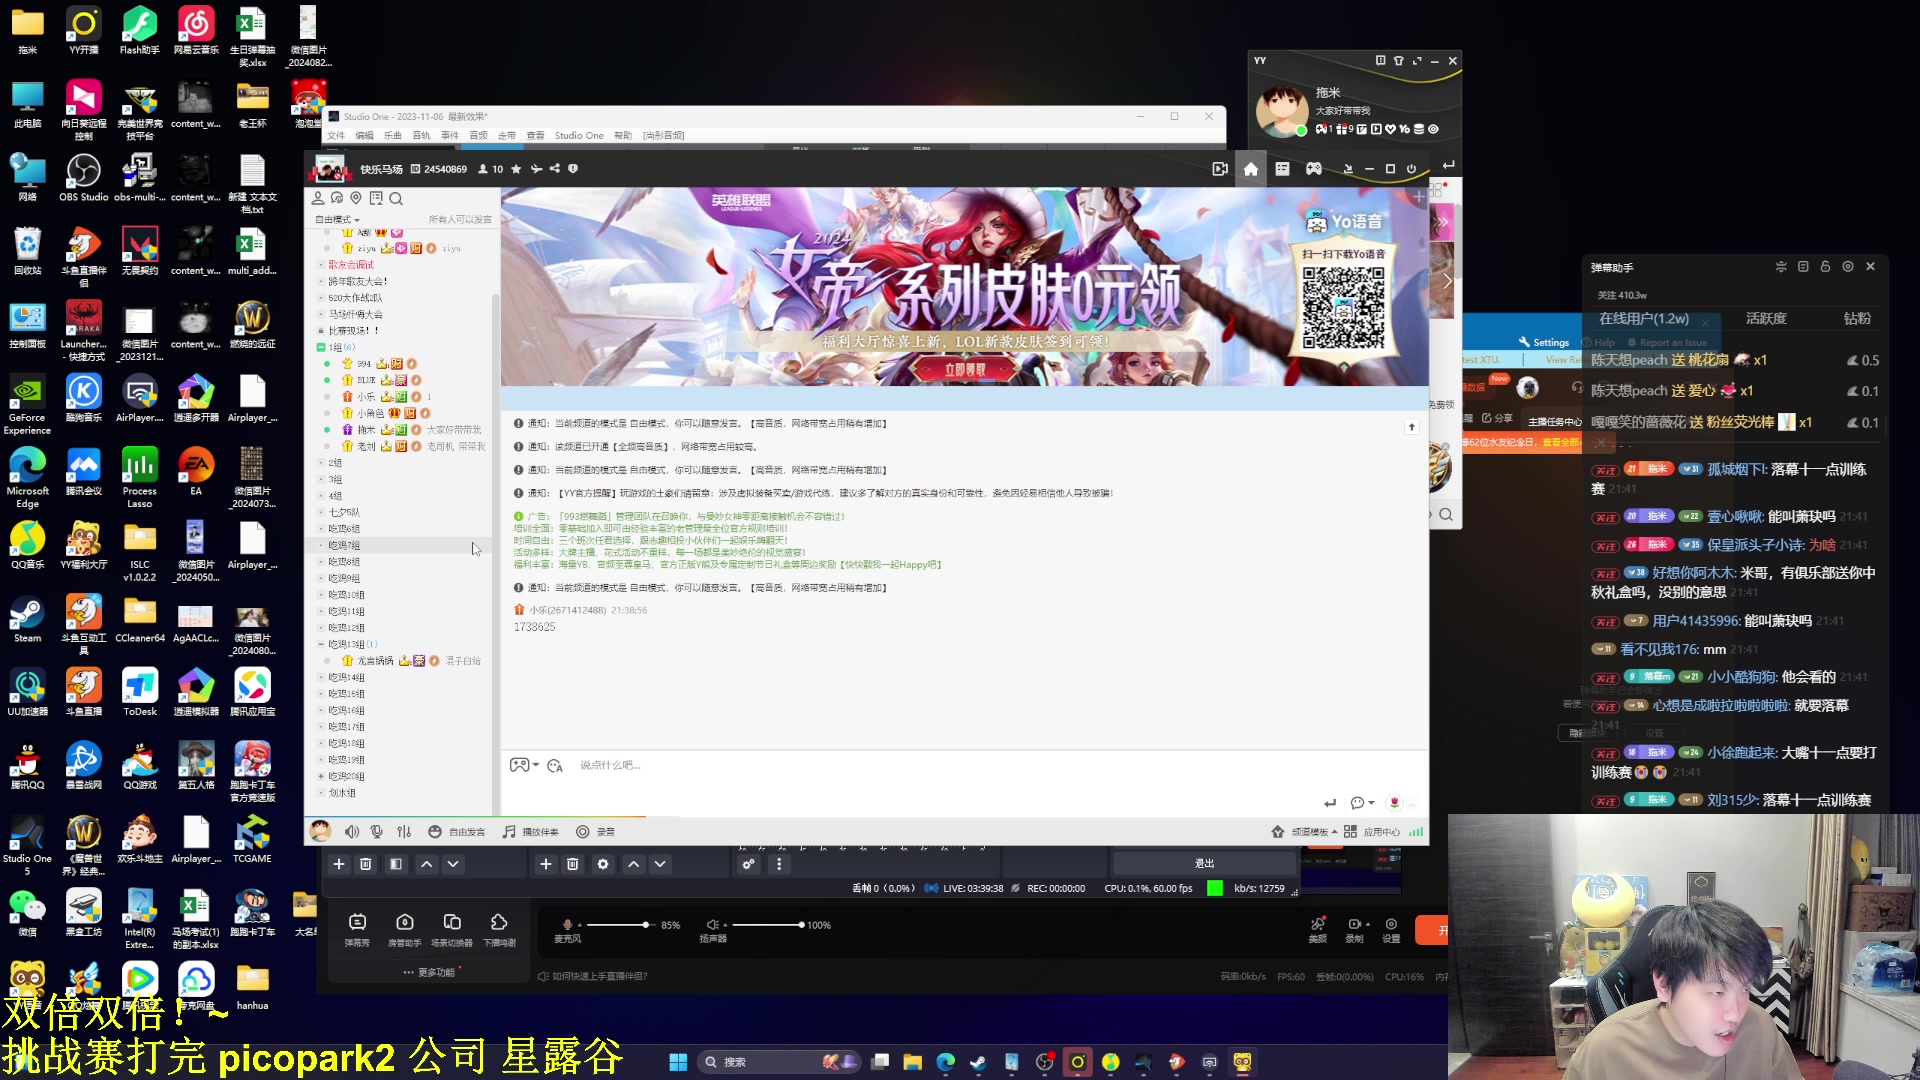The image size is (1920, 1080).
Task: Click Settings link in background window
Action: click(1544, 342)
